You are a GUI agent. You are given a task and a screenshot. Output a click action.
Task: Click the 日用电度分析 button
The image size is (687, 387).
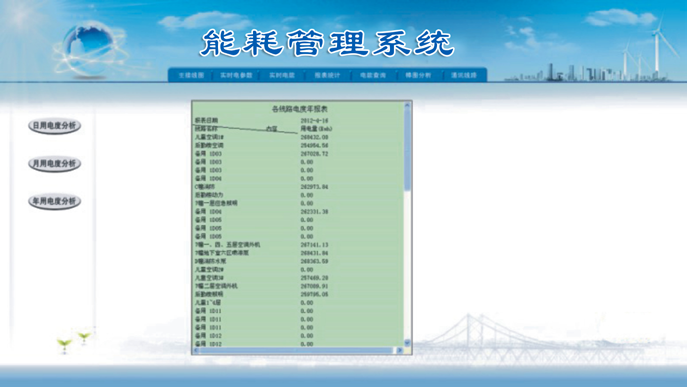point(55,126)
